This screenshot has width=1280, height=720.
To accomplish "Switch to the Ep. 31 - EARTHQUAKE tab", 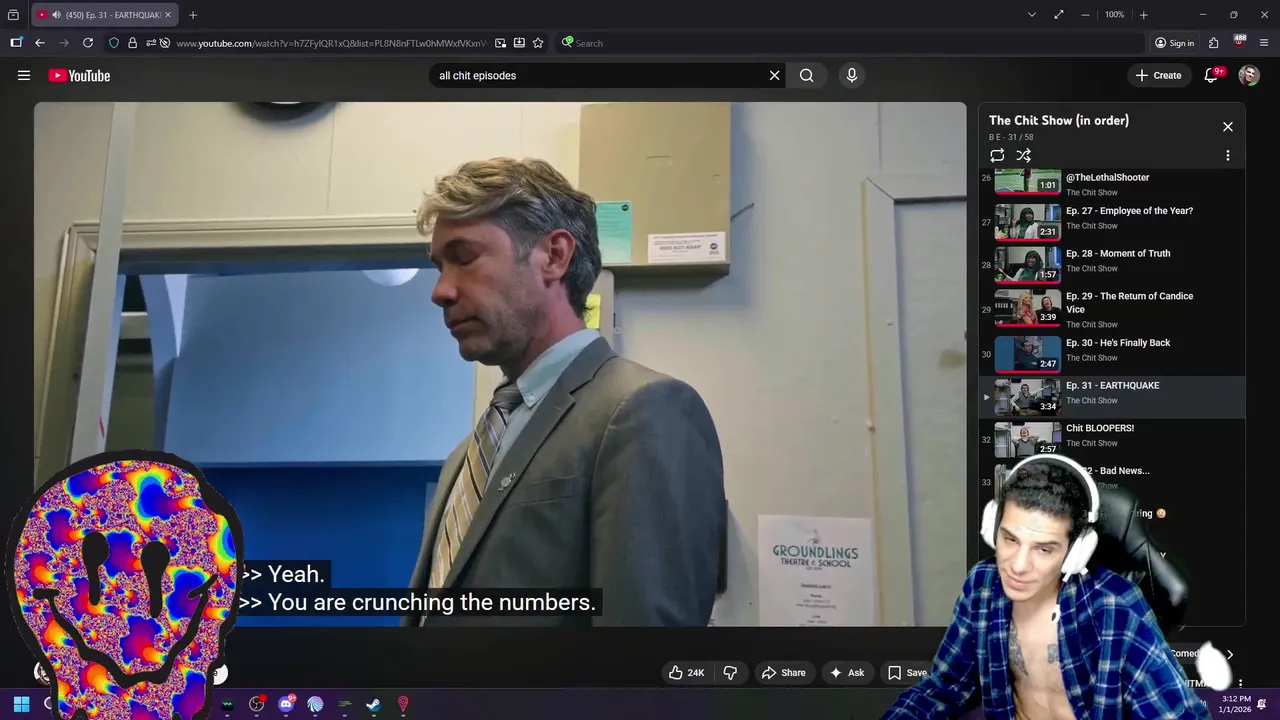I will click(105, 15).
